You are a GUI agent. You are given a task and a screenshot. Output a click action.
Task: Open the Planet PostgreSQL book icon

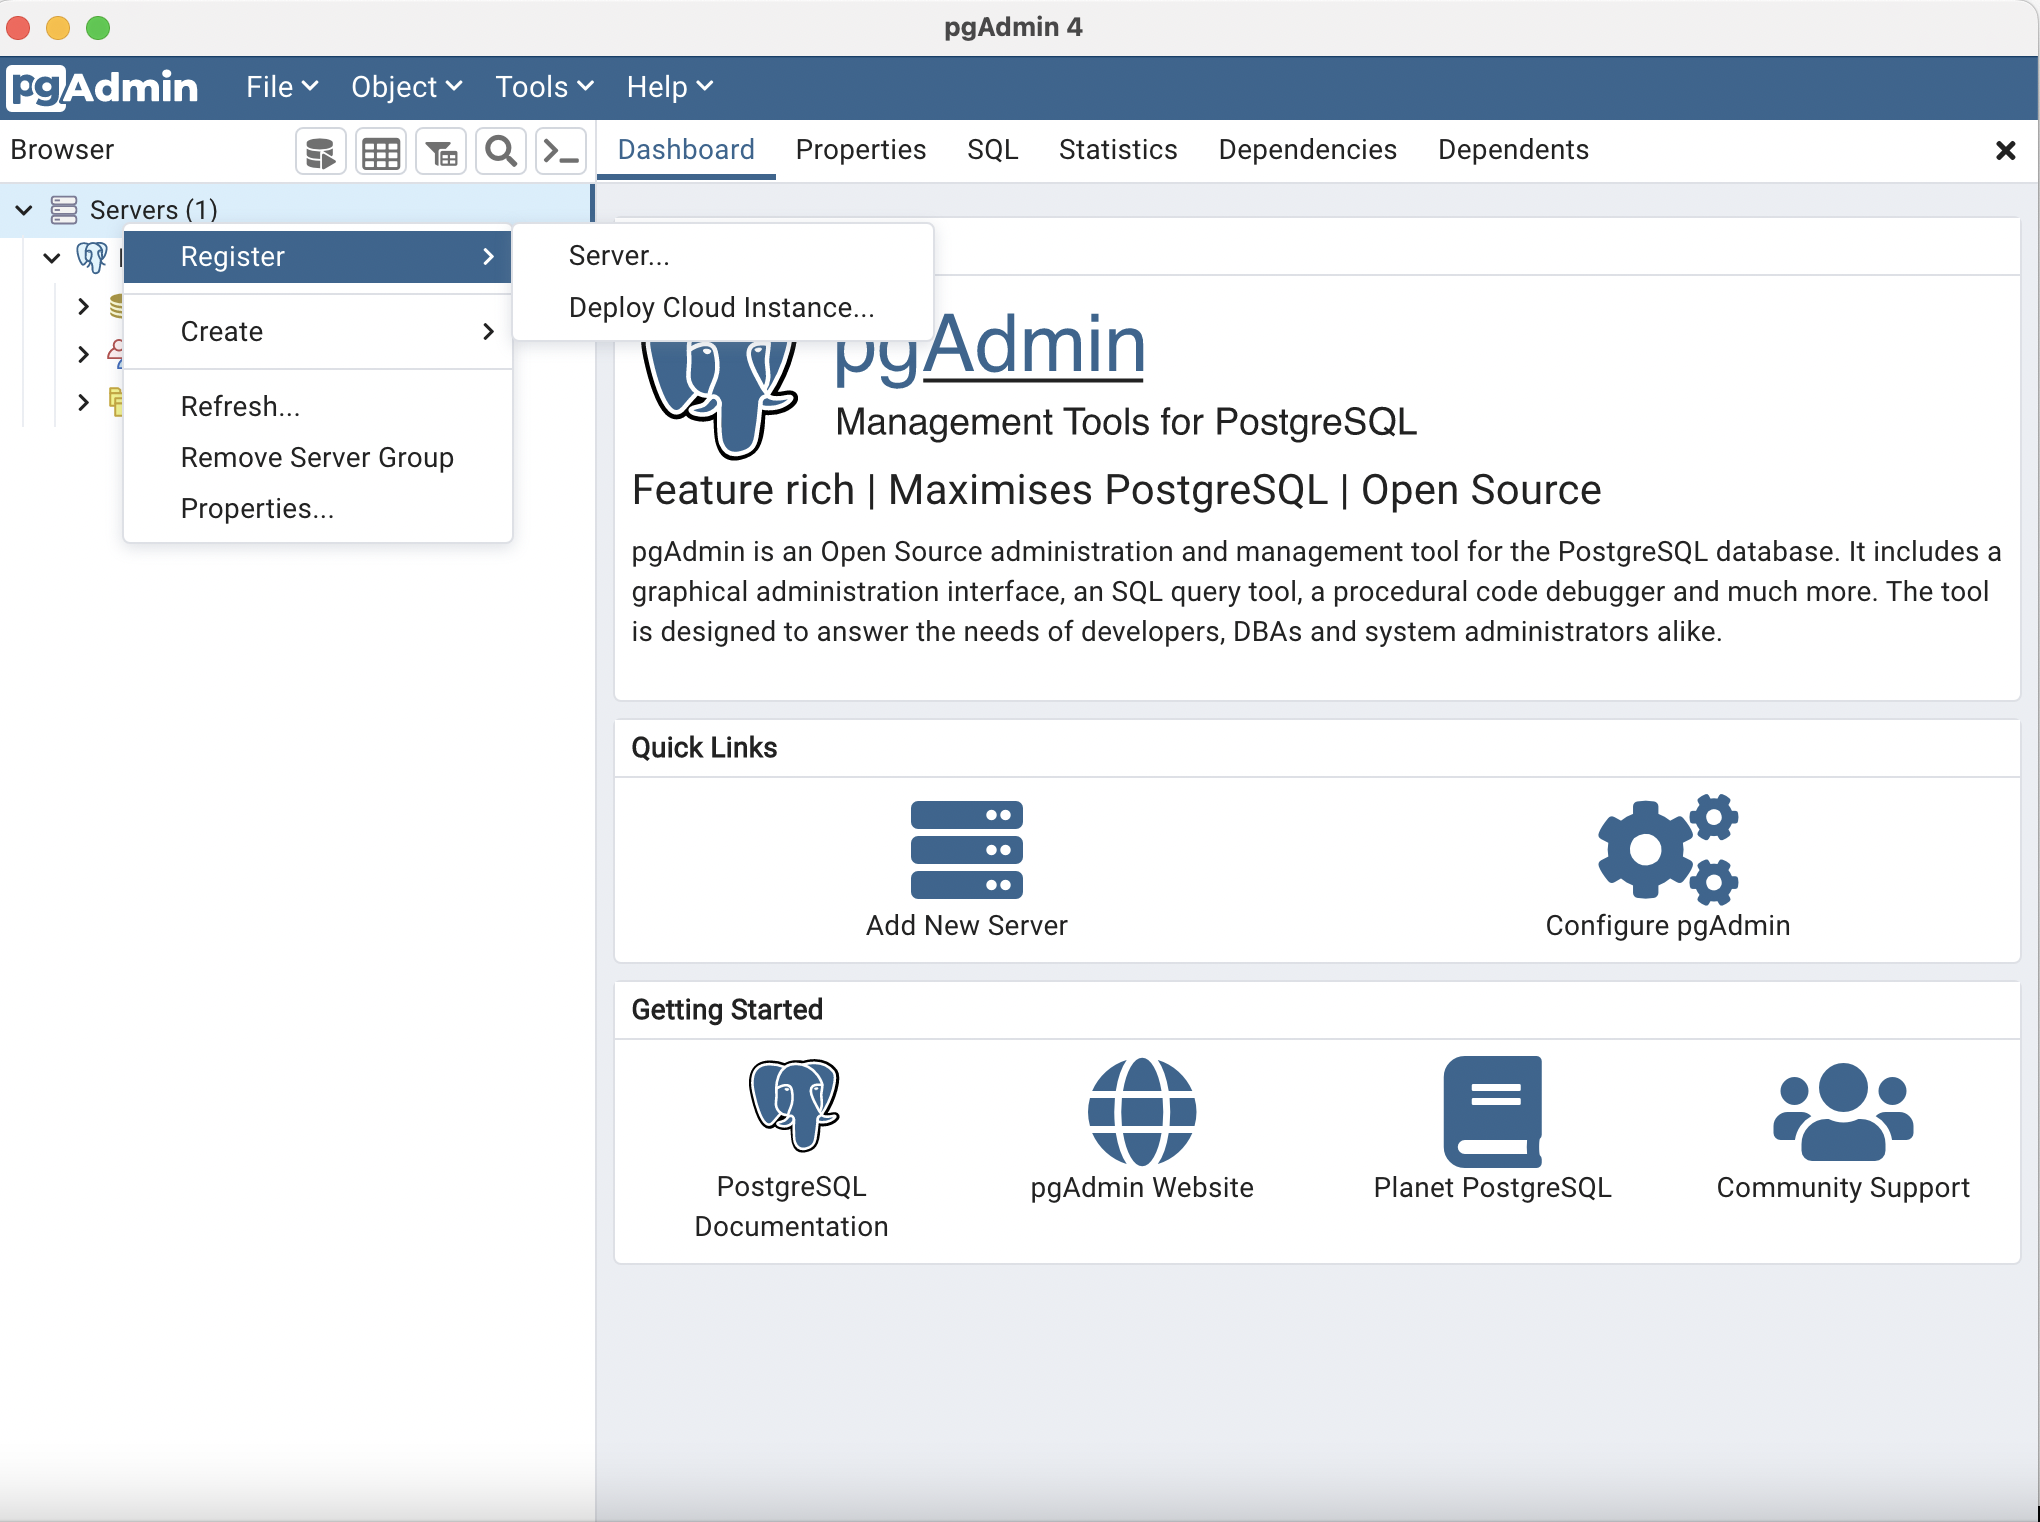(x=1492, y=1111)
